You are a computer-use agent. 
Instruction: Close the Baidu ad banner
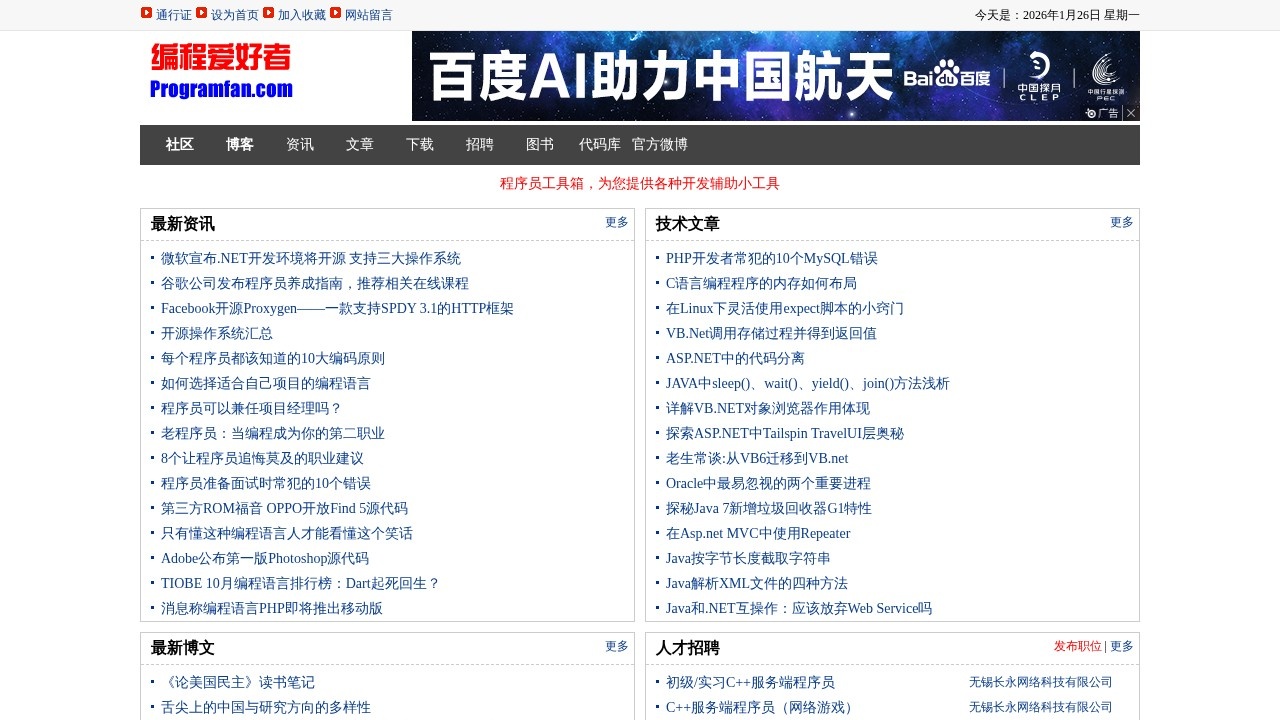[x=1131, y=113]
